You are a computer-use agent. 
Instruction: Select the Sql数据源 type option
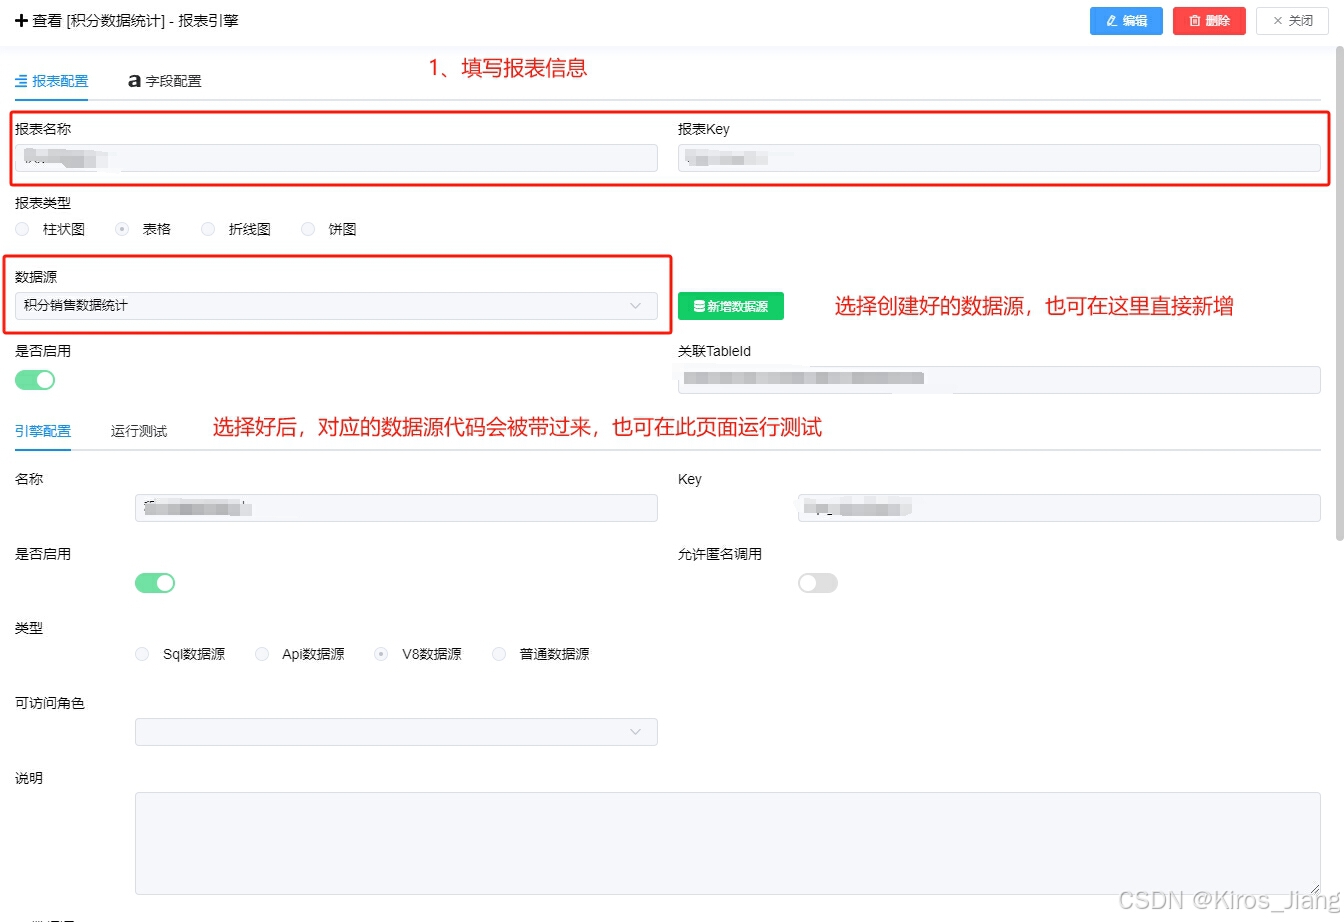tap(142, 654)
